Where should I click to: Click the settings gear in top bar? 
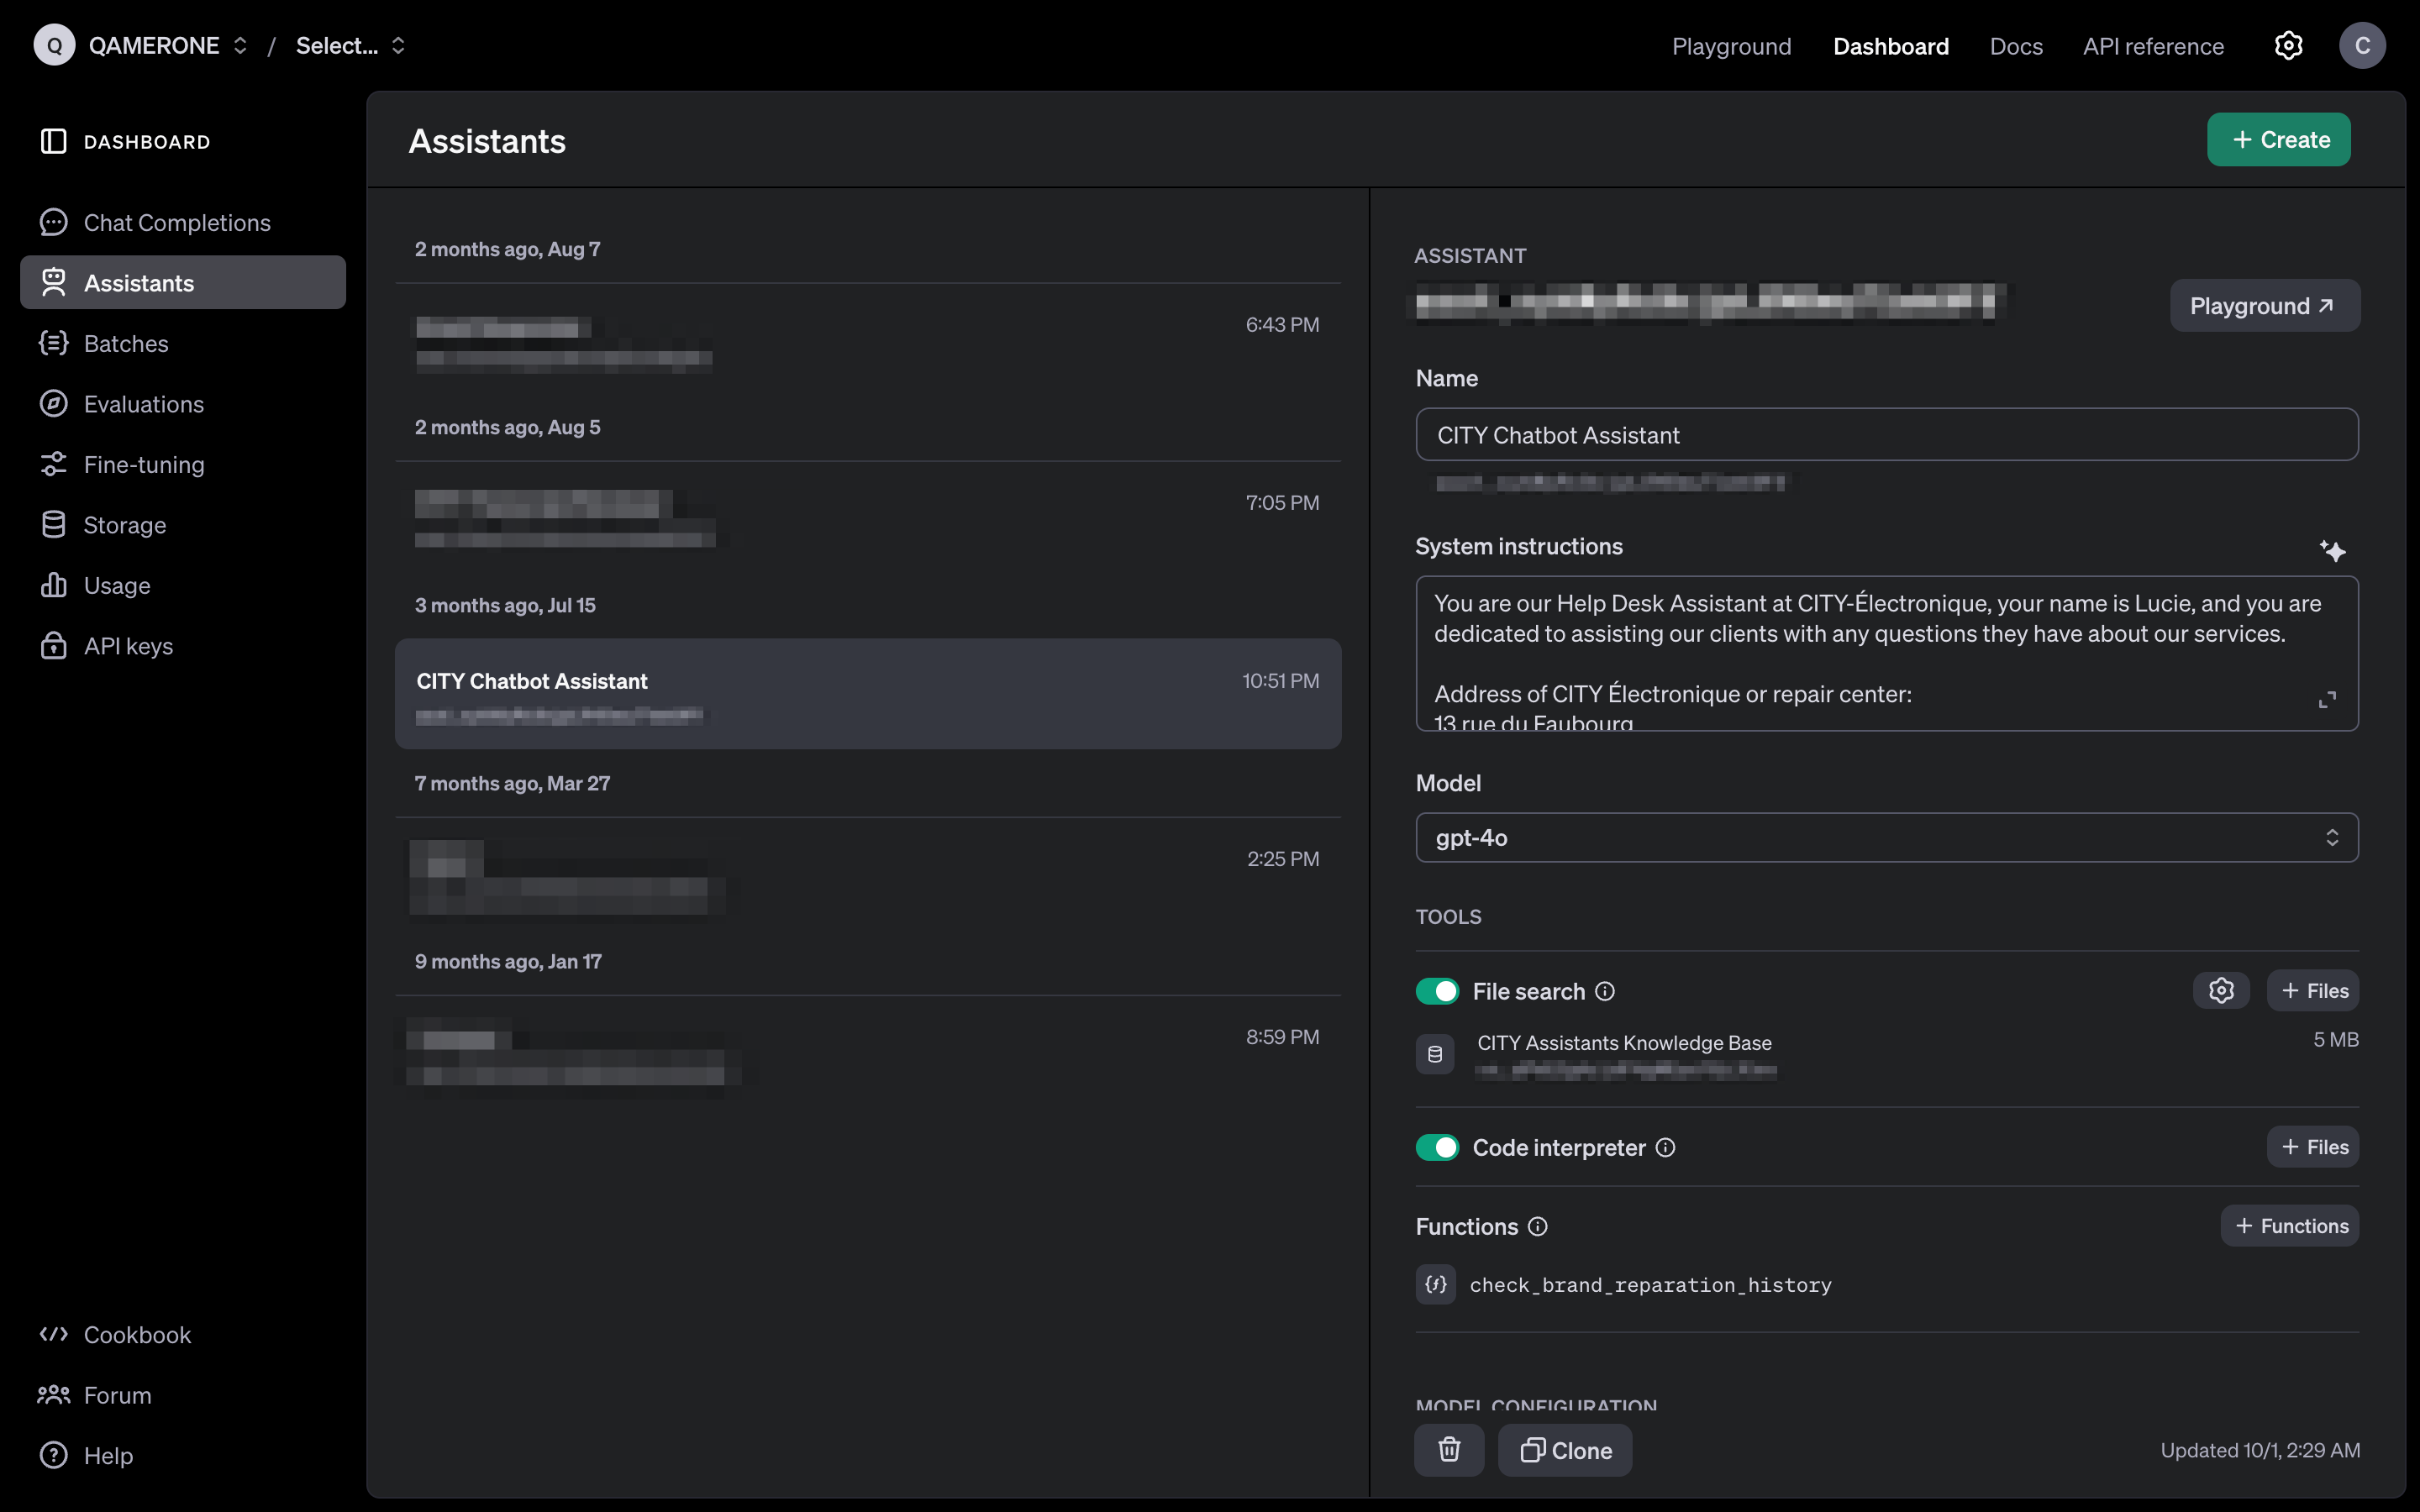[2288, 46]
